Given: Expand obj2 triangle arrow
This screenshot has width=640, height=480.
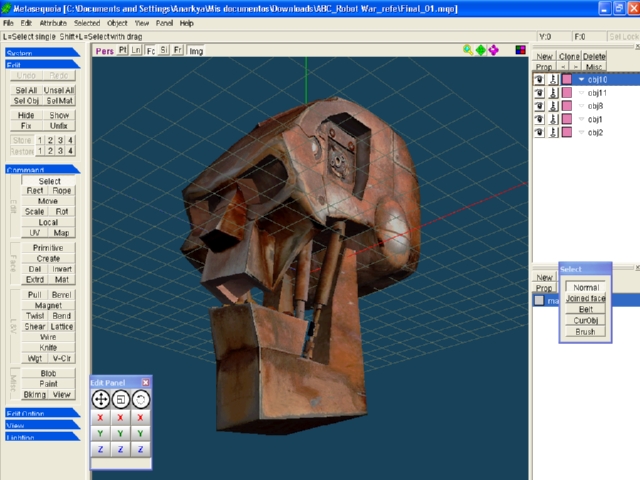Looking at the screenshot, I should pyautogui.click(x=582, y=133).
